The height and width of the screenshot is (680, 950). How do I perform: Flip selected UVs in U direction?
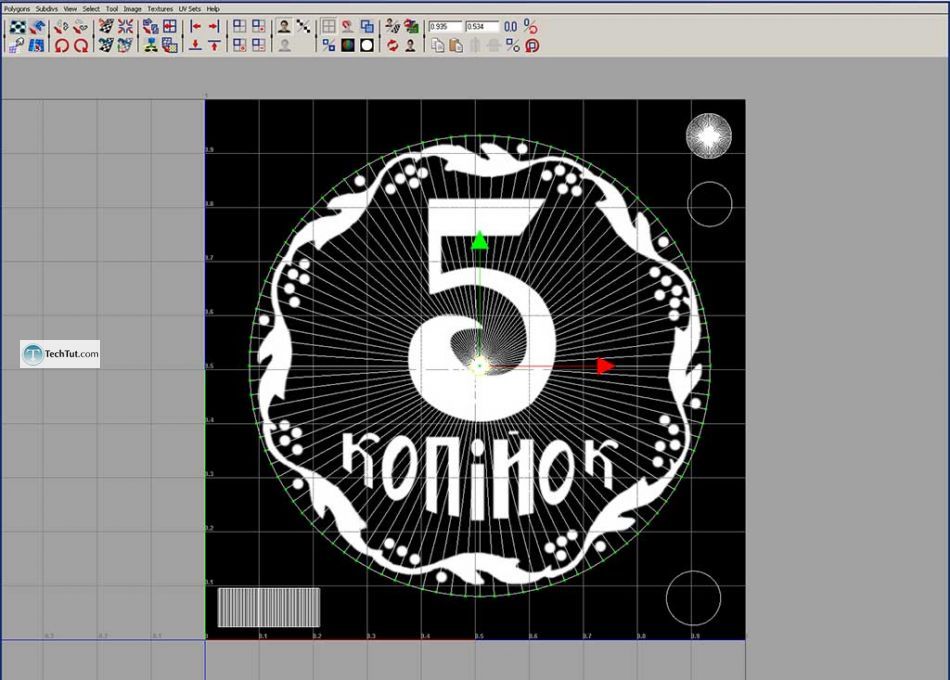pos(61,27)
